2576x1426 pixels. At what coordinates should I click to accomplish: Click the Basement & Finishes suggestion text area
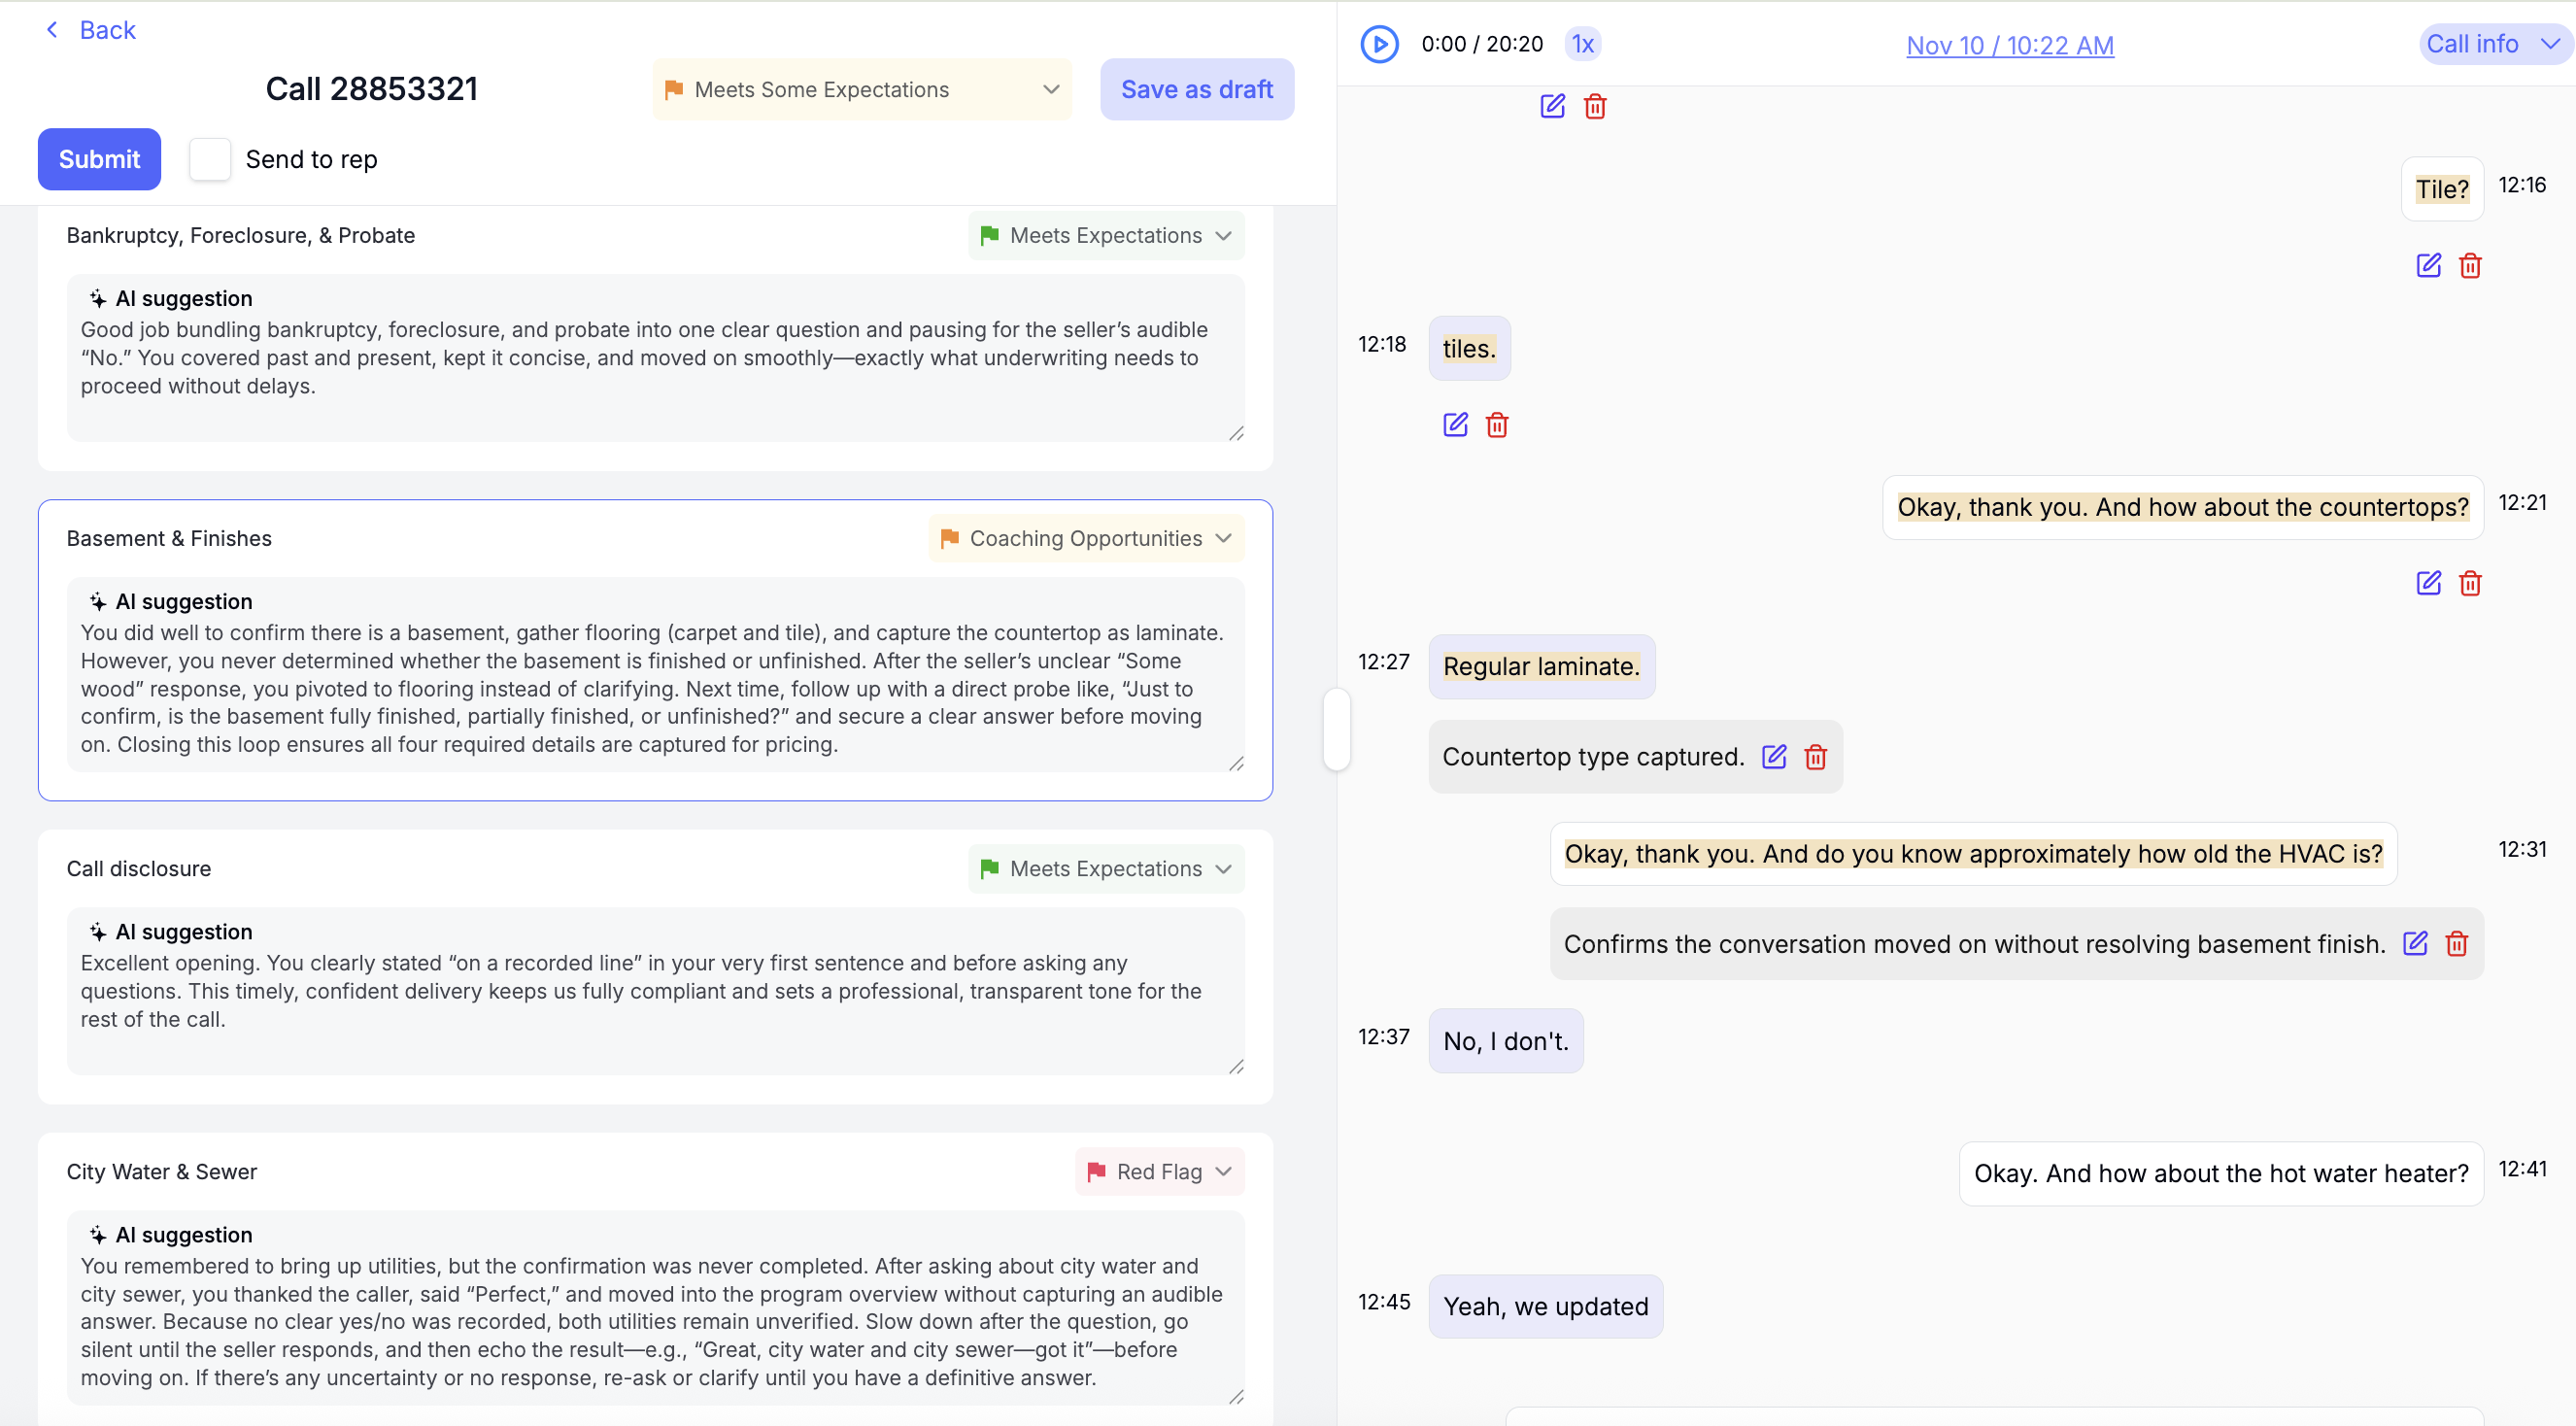tap(655, 688)
